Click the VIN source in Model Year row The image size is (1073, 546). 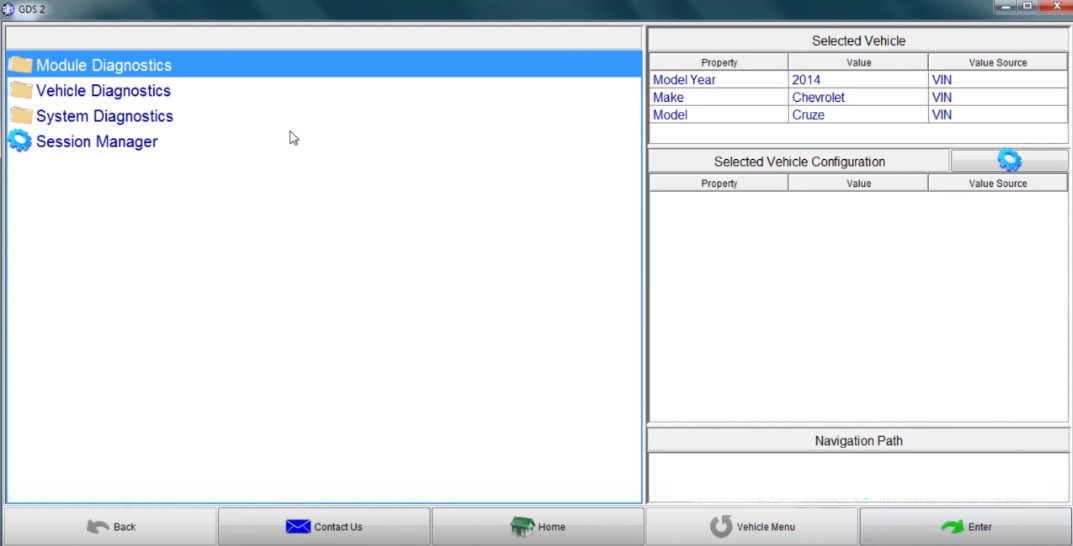tap(998, 79)
